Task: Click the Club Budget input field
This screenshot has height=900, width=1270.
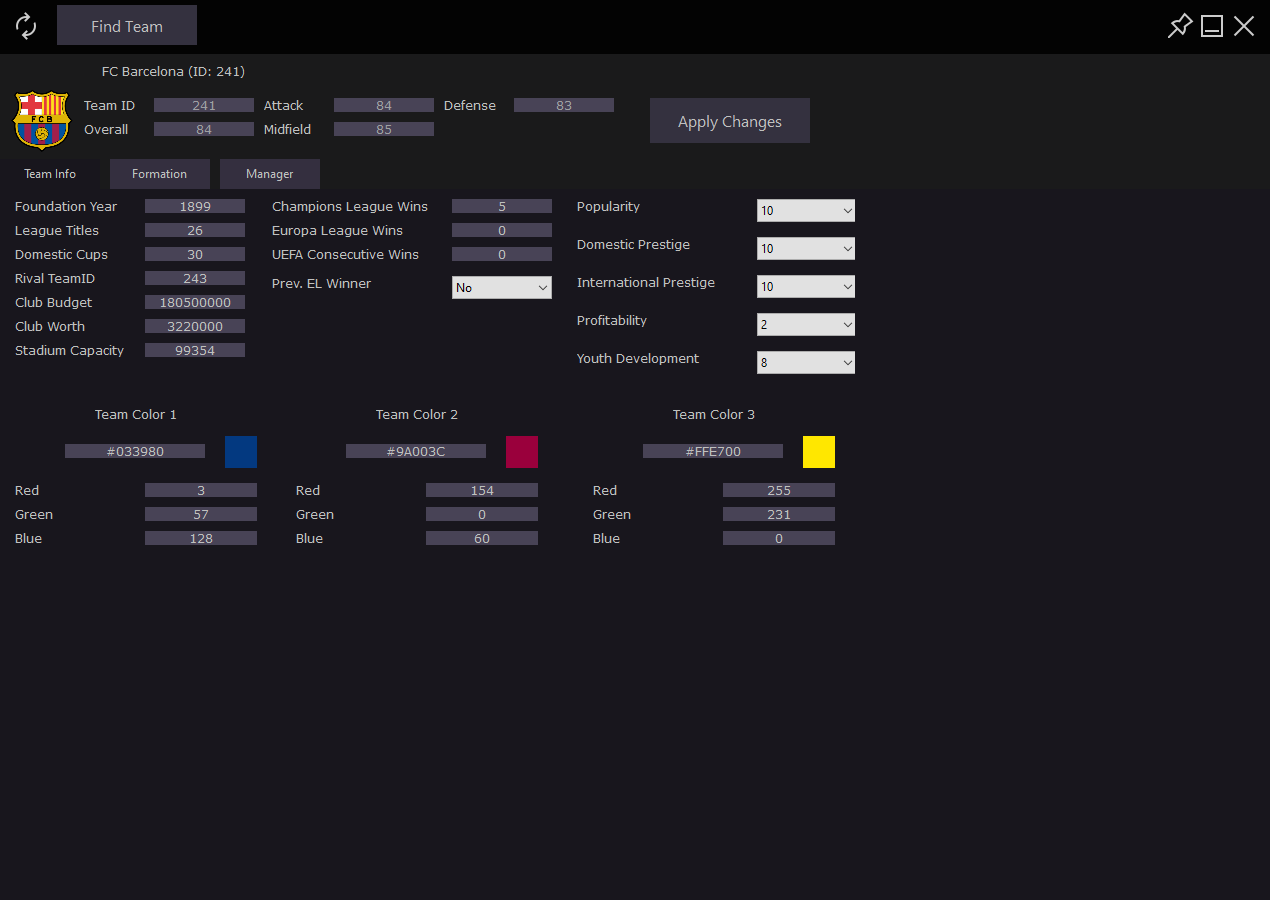Action: pyautogui.click(x=195, y=301)
